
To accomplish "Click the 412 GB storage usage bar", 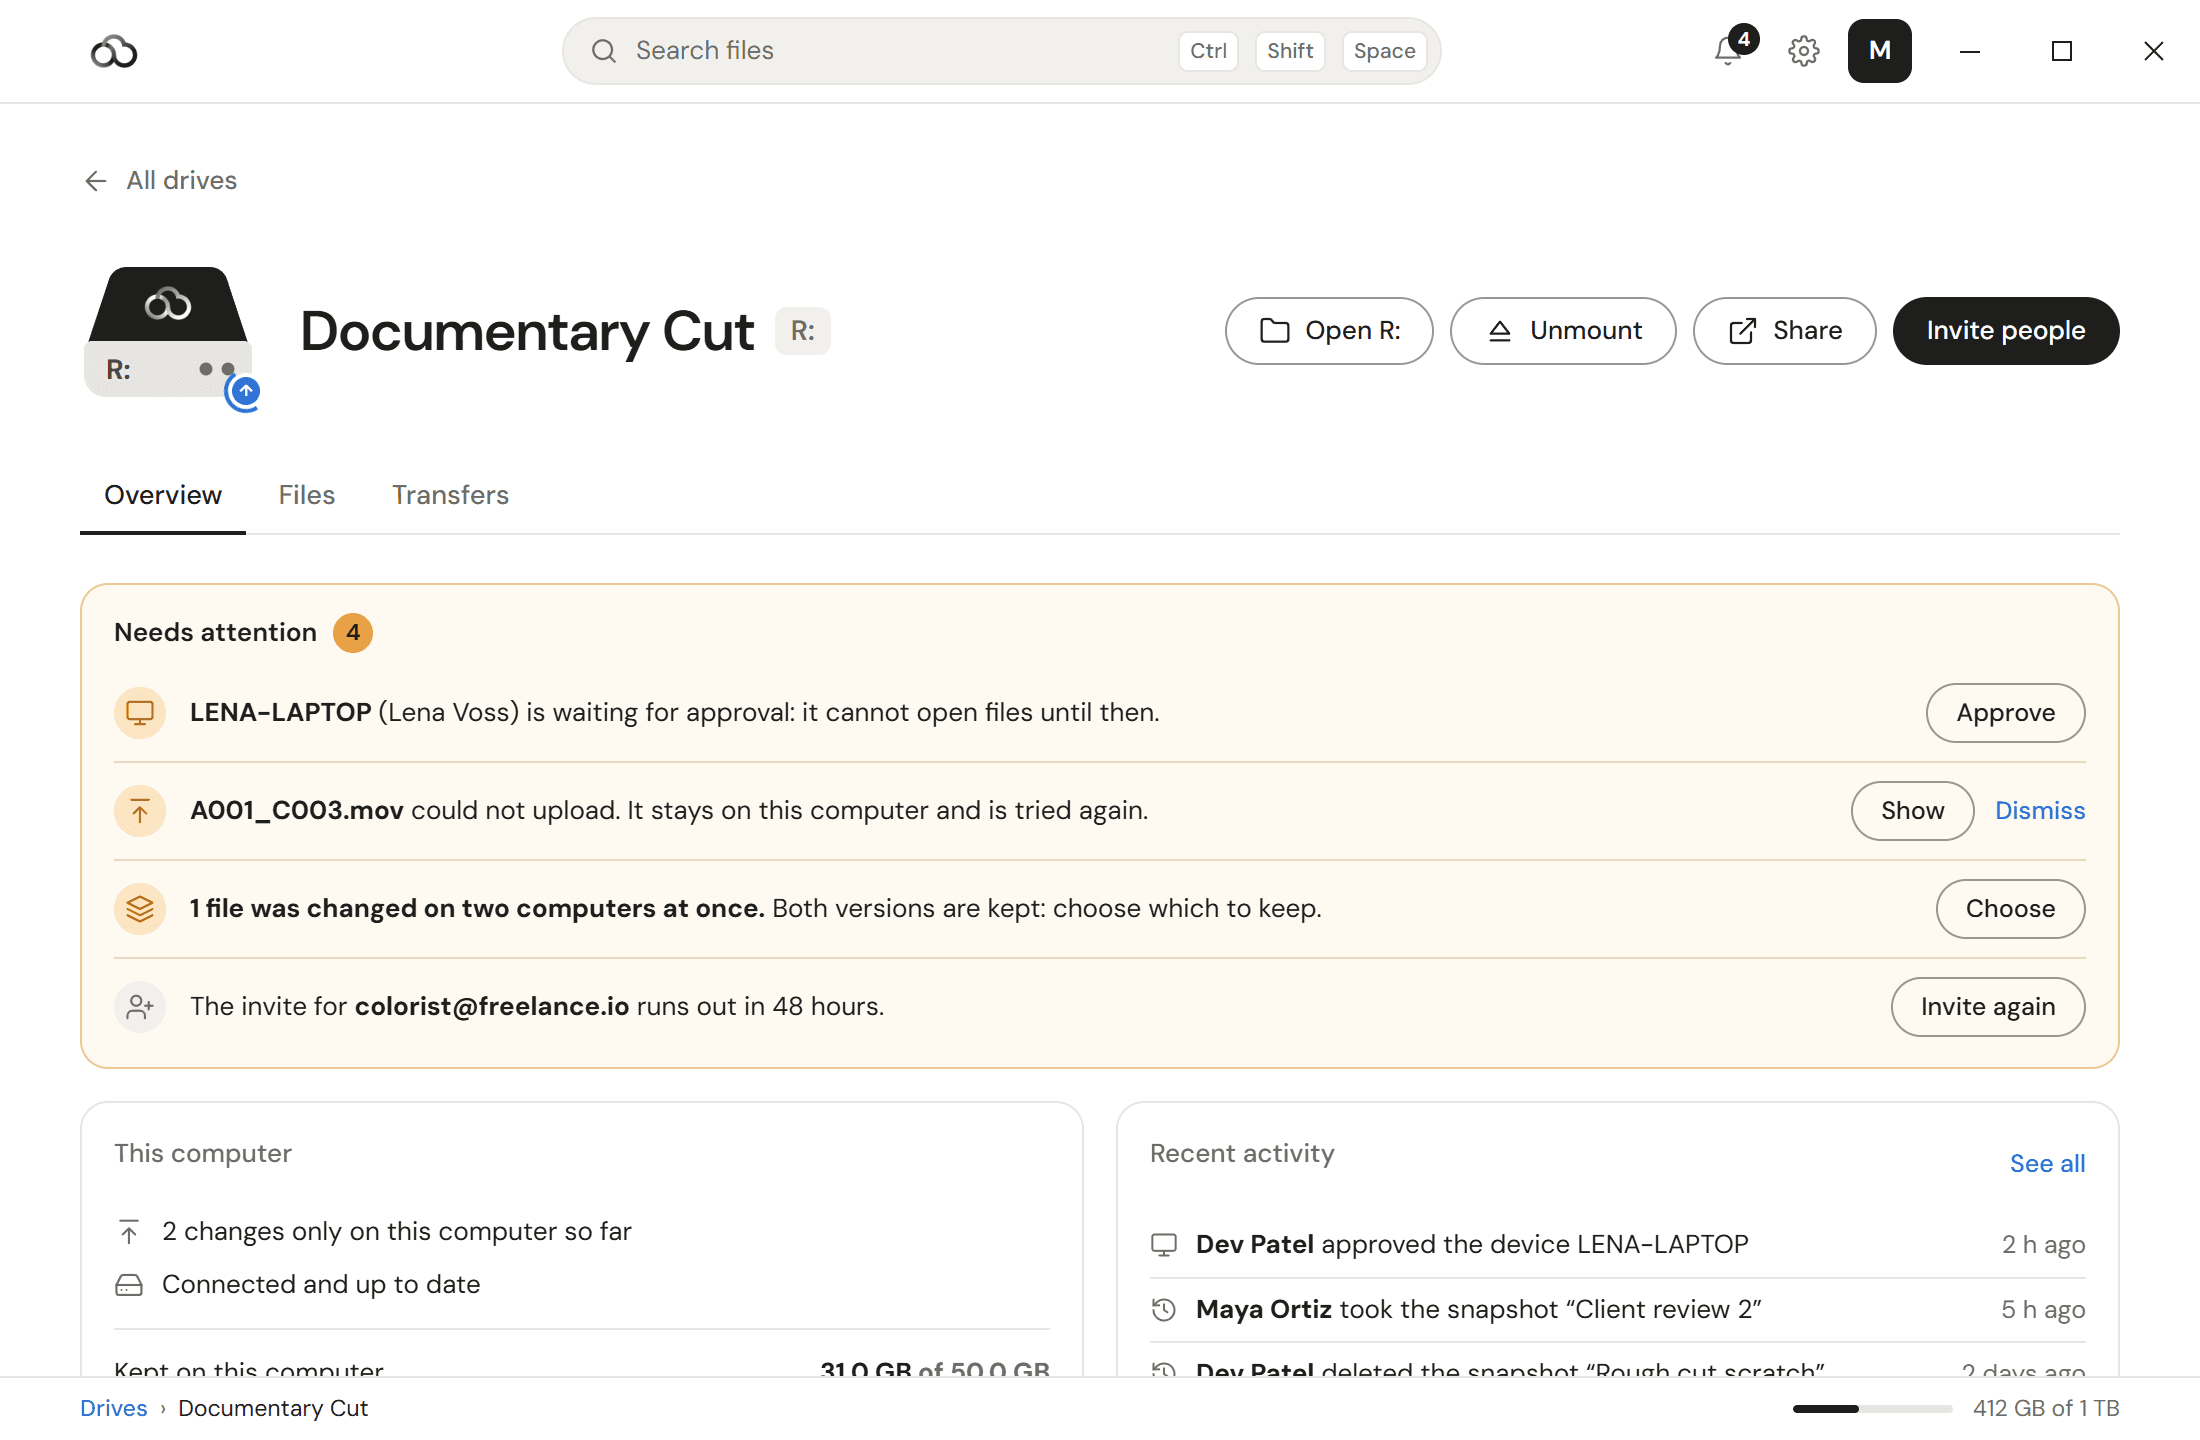I will point(1872,1409).
